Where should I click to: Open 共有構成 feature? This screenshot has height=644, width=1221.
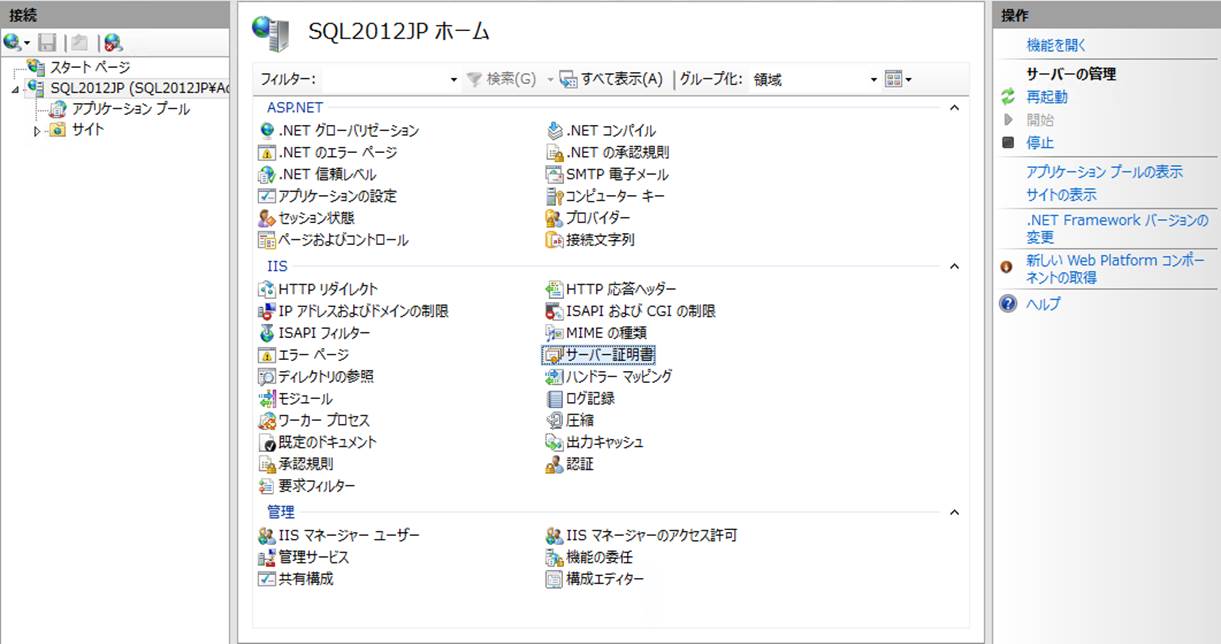pos(296,579)
